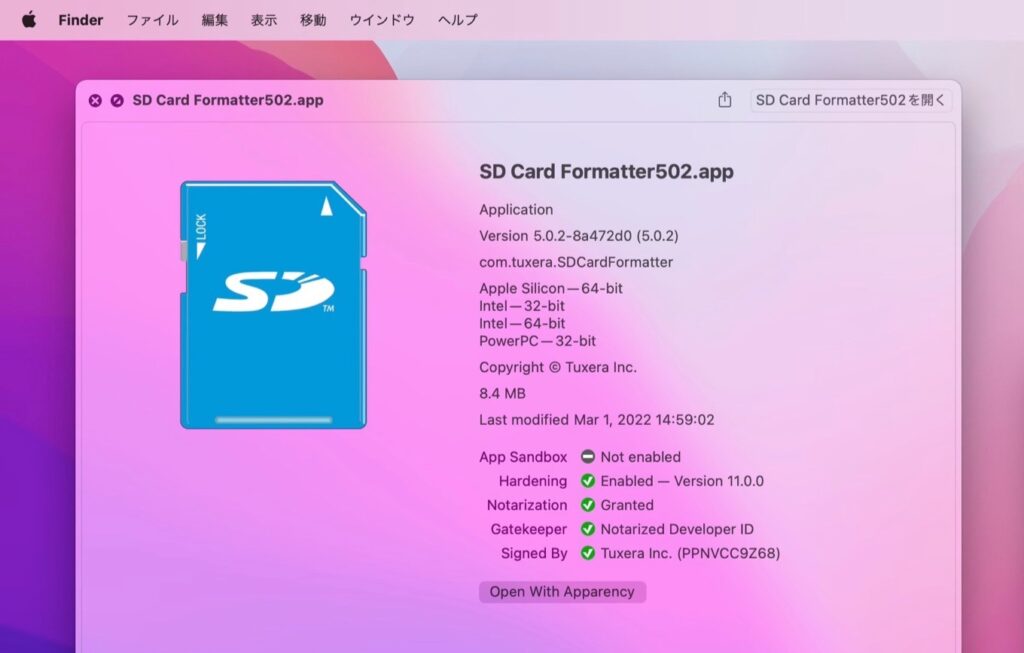Screen dimensions: 1024x653
Task: Click the Gatekeeper Notarized Developer ID checkmark
Action: 588,529
